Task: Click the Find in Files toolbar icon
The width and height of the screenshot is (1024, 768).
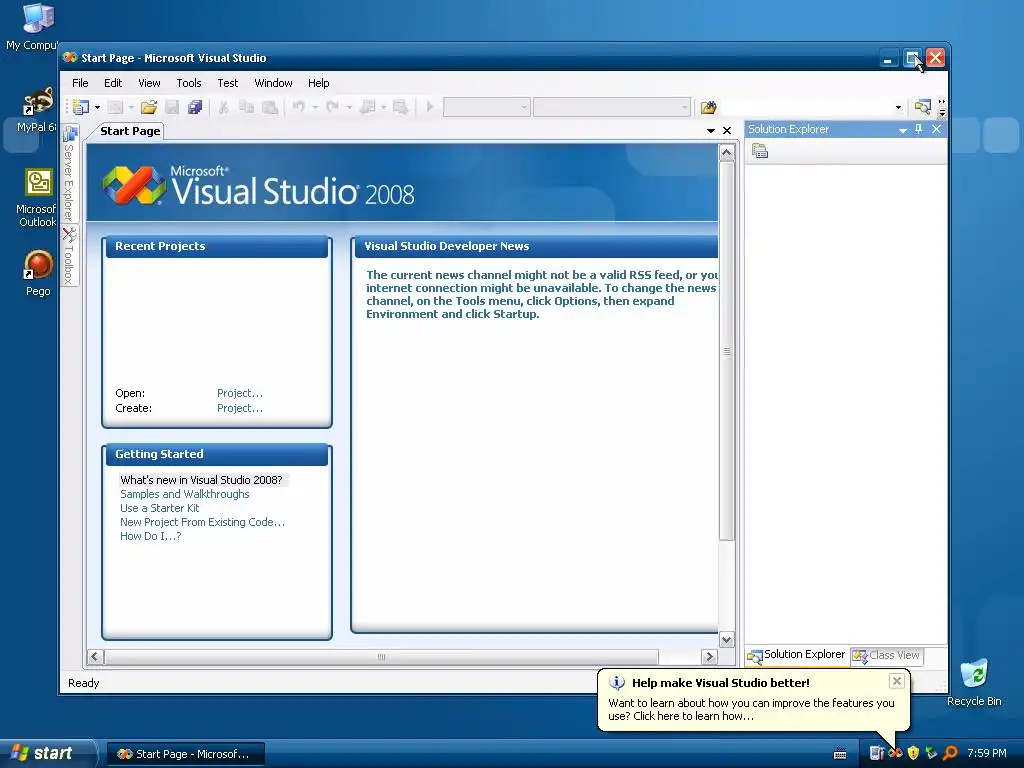Action: coord(709,107)
